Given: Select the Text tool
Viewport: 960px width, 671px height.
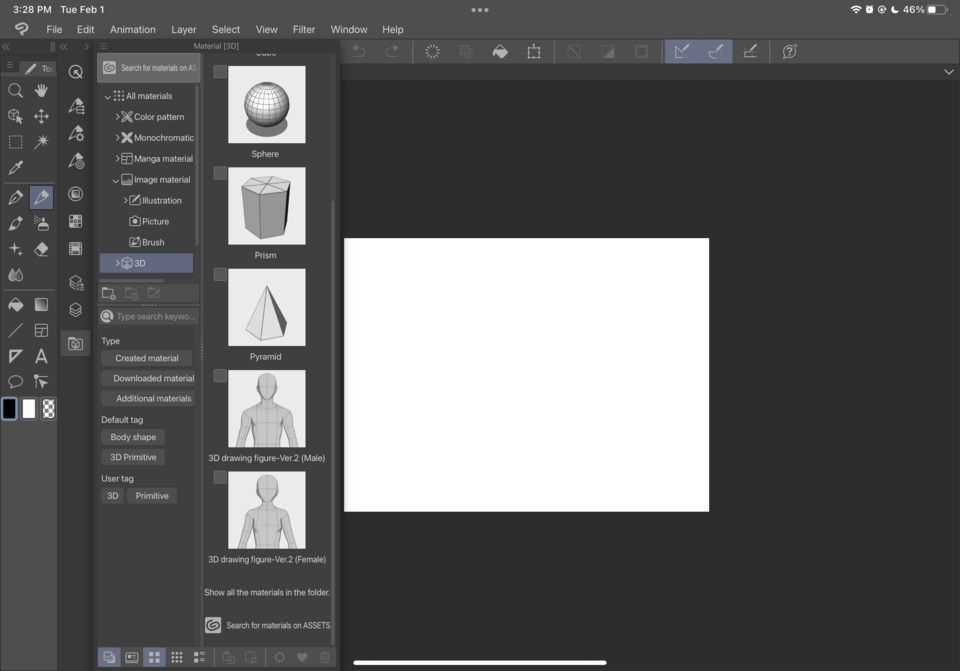Looking at the screenshot, I should coord(41,356).
